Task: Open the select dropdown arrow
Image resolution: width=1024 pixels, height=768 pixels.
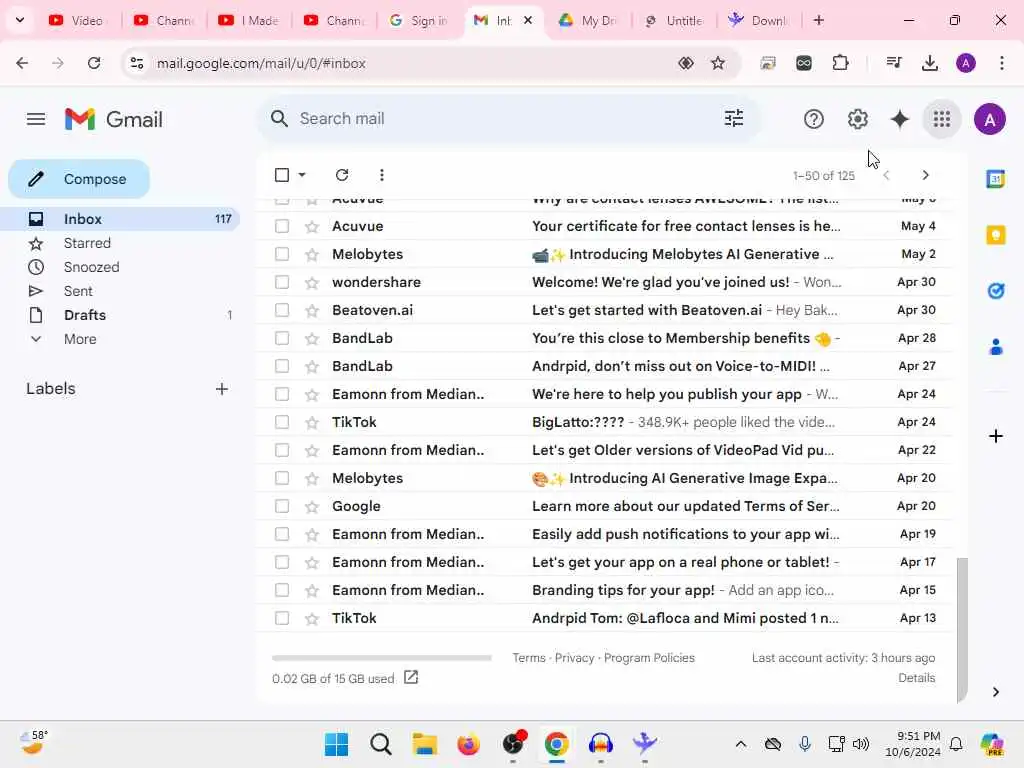Action: pyautogui.click(x=302, y=175)
